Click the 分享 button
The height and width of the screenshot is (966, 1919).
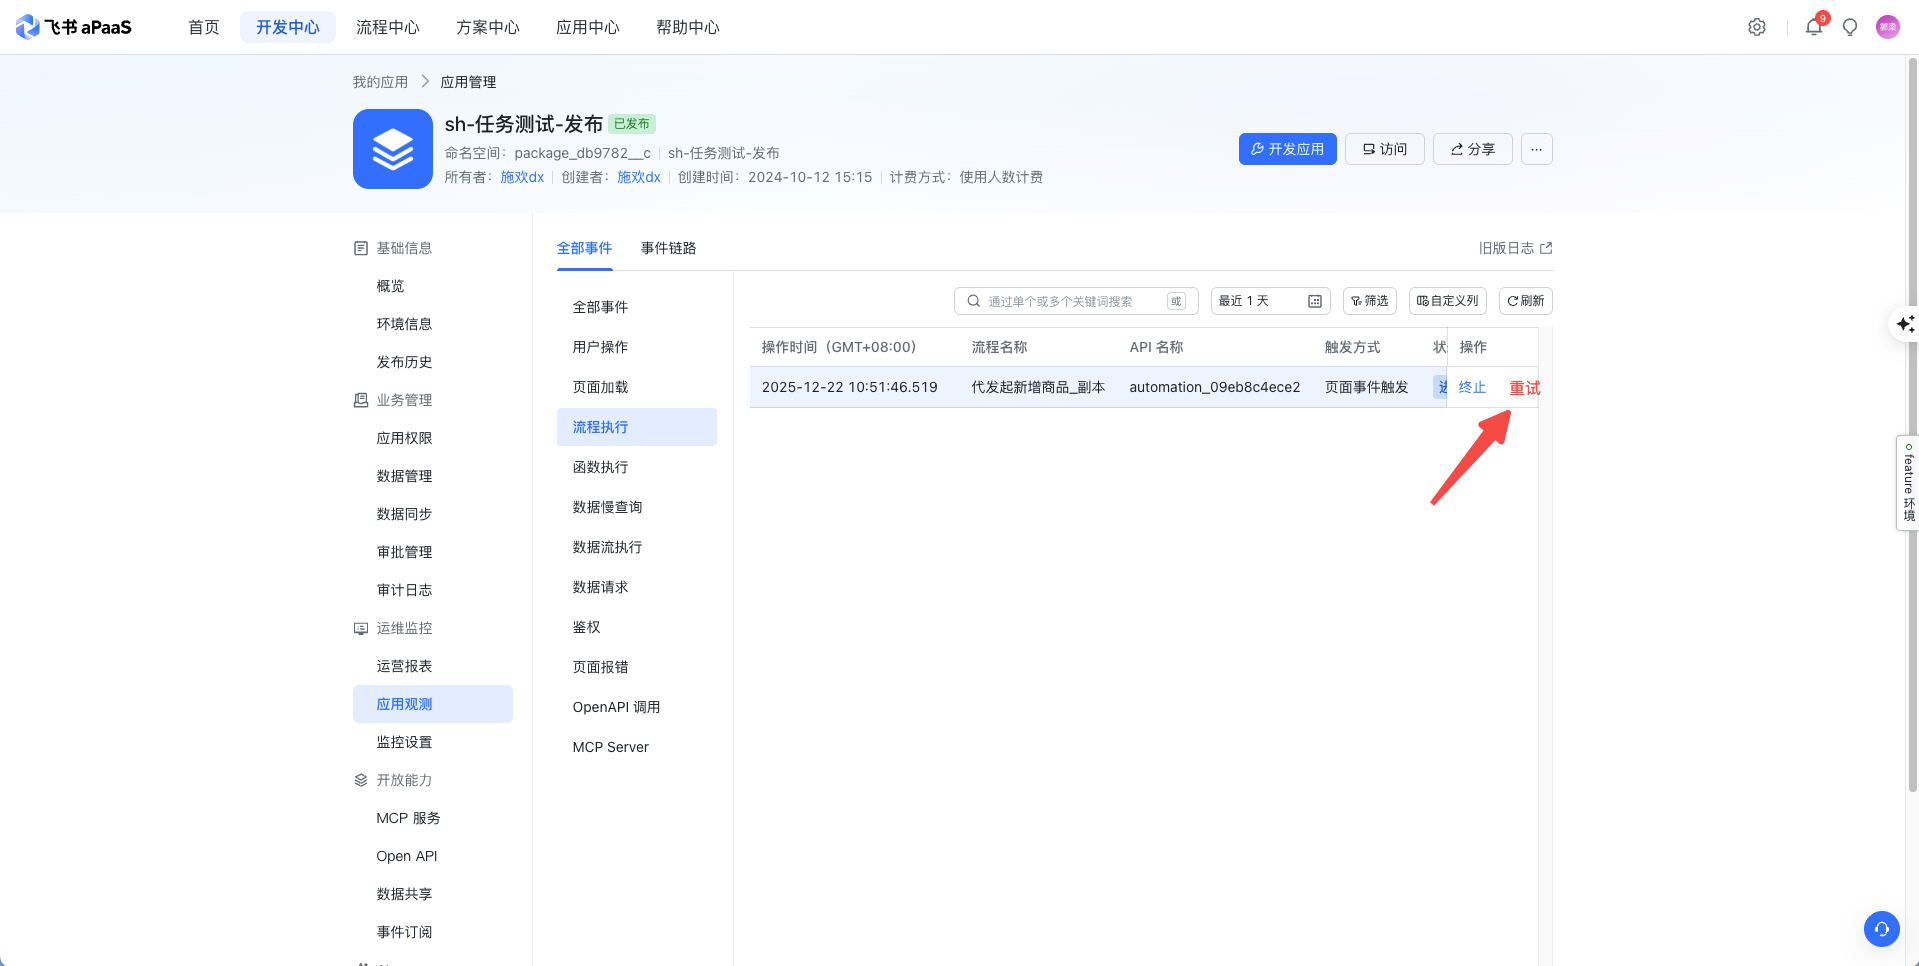1472,149
